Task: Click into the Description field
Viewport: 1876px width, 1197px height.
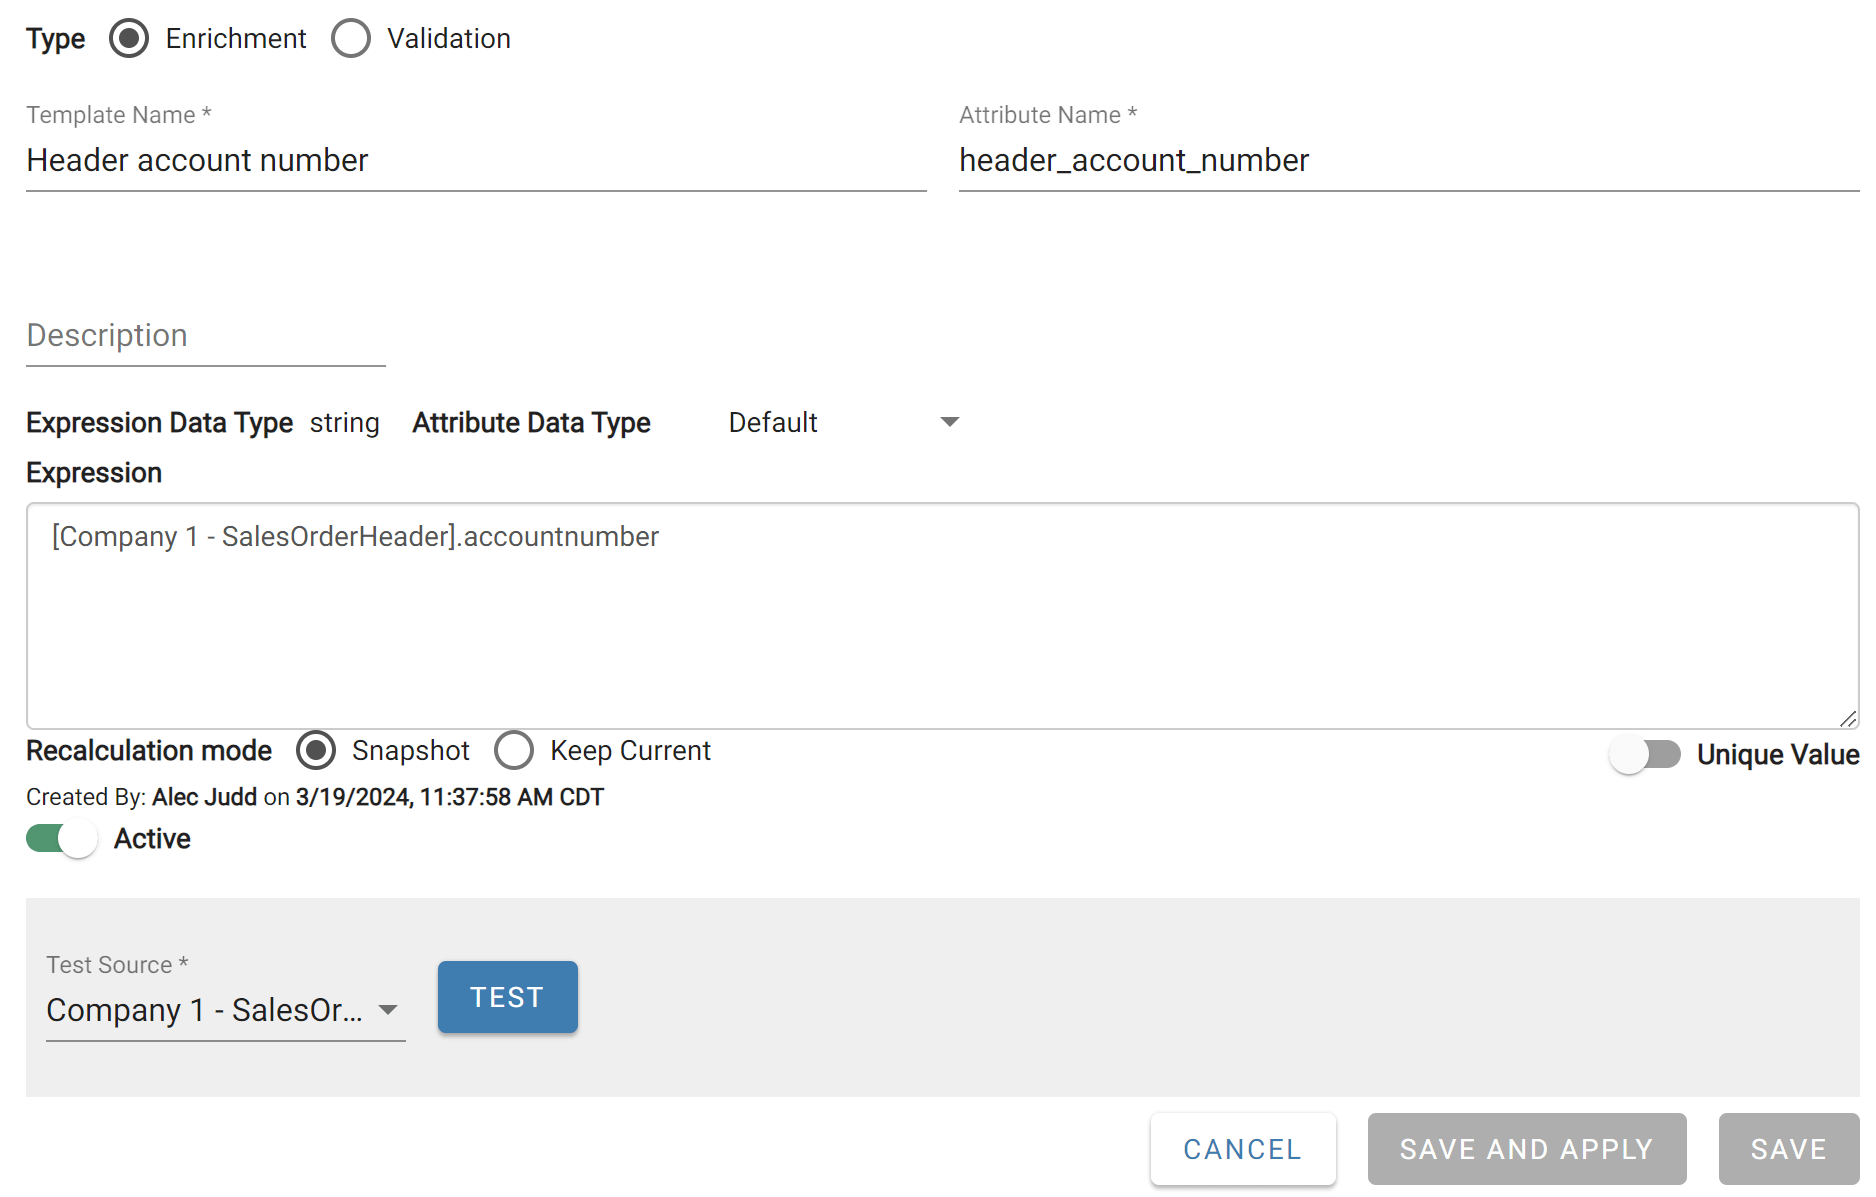Action: pyautogui.click(x=205, y=336)
